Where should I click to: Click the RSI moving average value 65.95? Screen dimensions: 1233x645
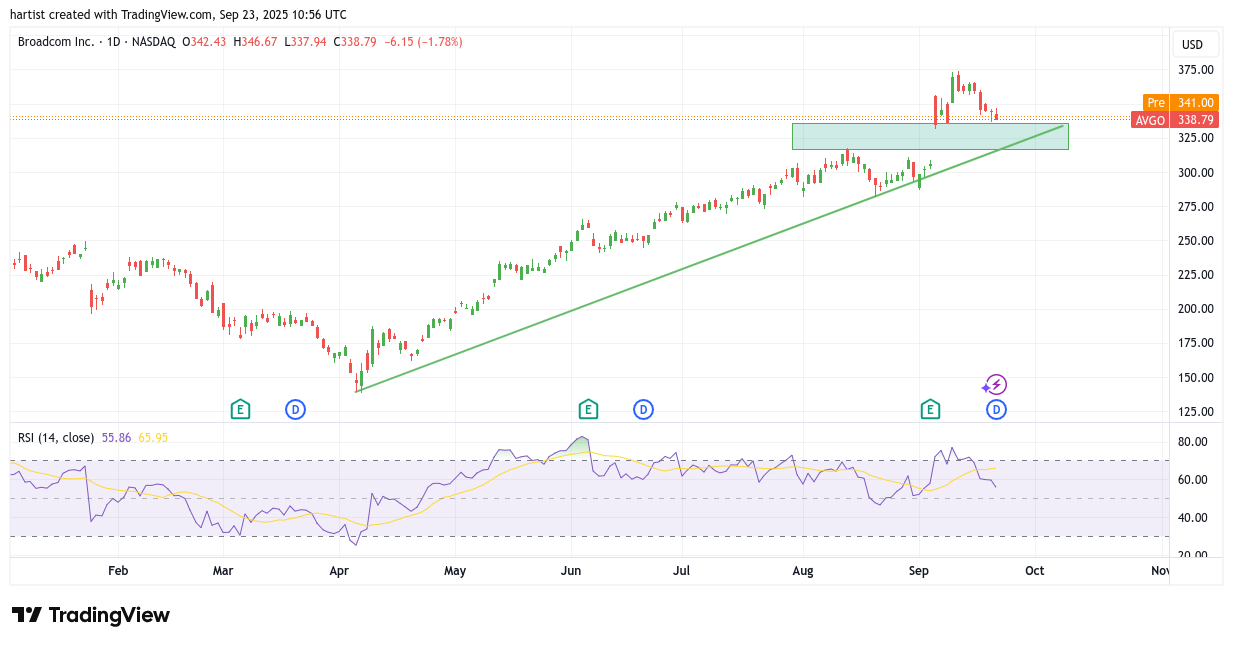153,438
